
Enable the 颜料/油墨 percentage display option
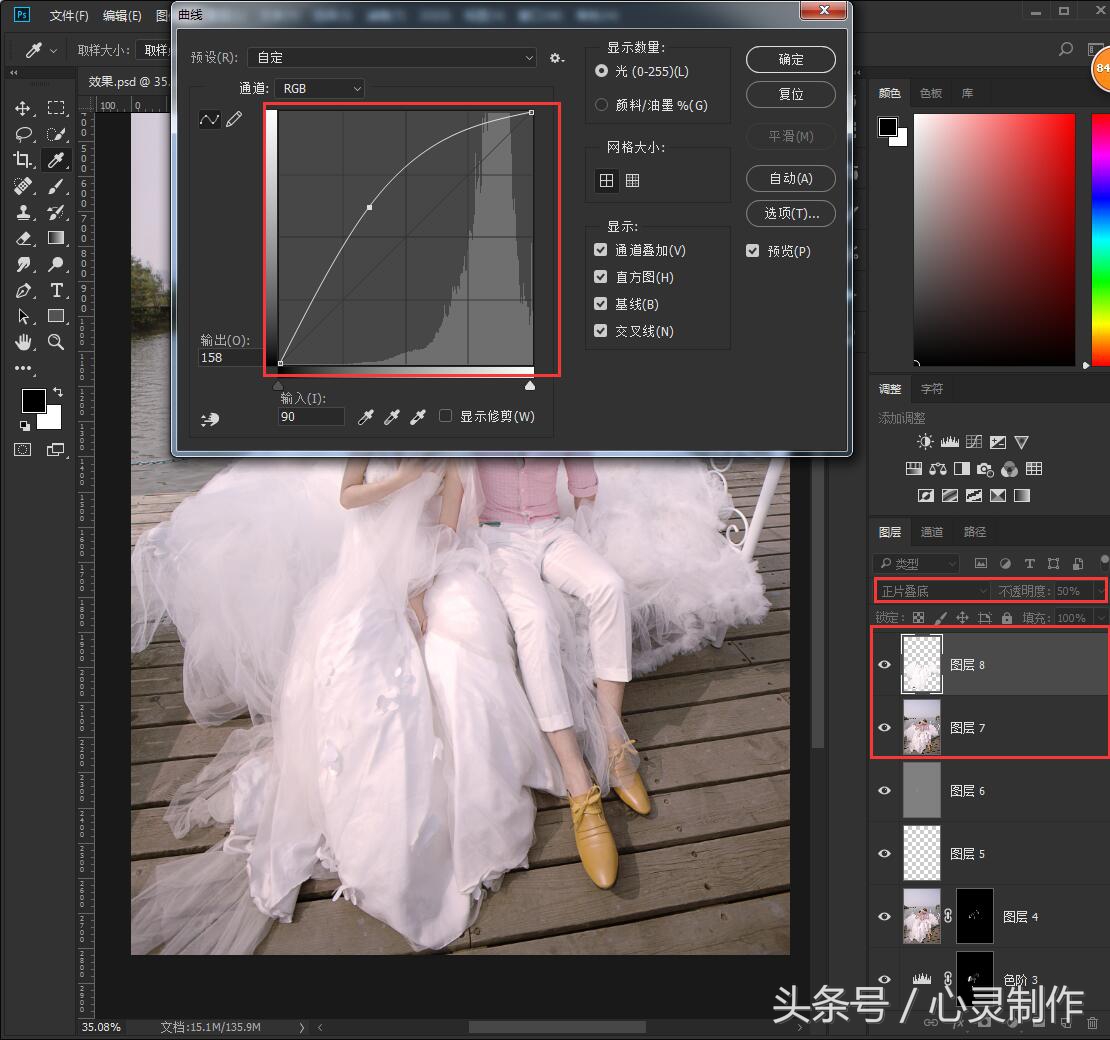click(x=600, y=105)
